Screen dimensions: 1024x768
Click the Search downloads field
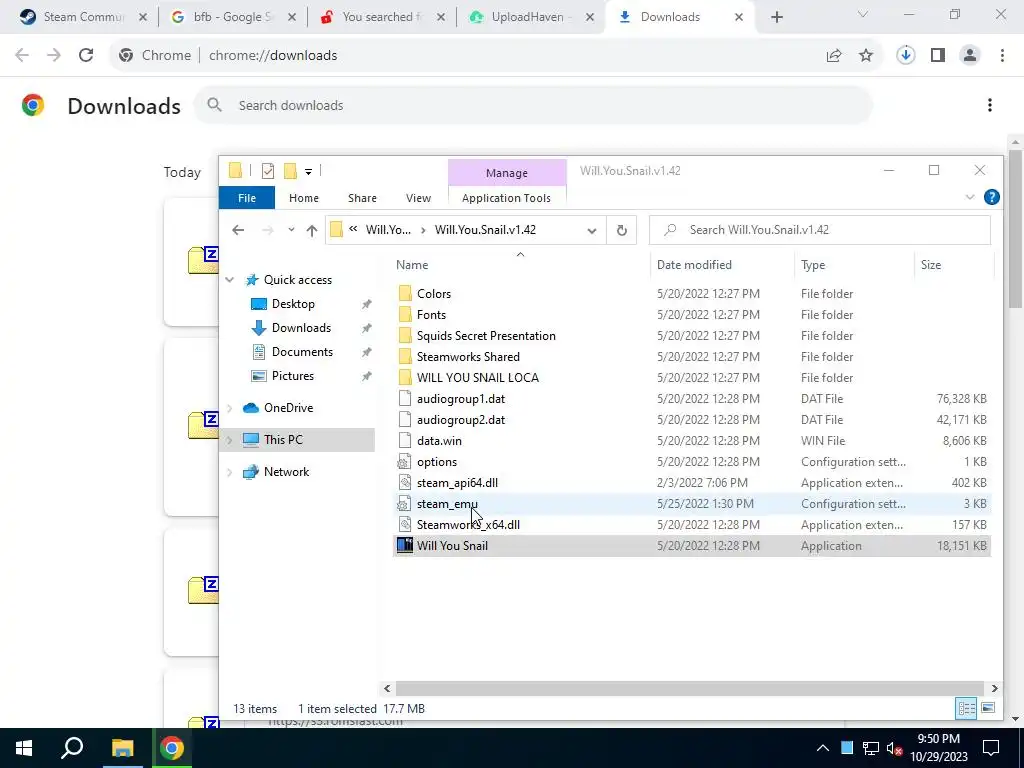coord(533,105)
